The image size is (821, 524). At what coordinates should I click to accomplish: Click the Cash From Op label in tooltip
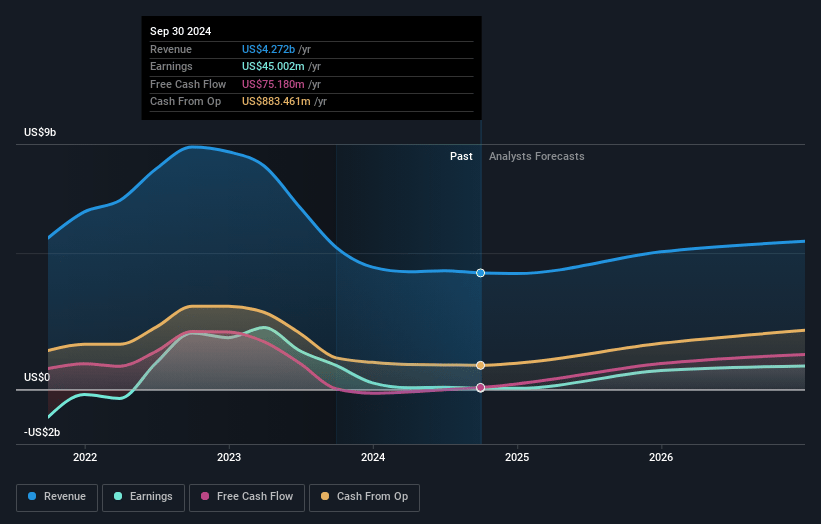click(185, 102)
